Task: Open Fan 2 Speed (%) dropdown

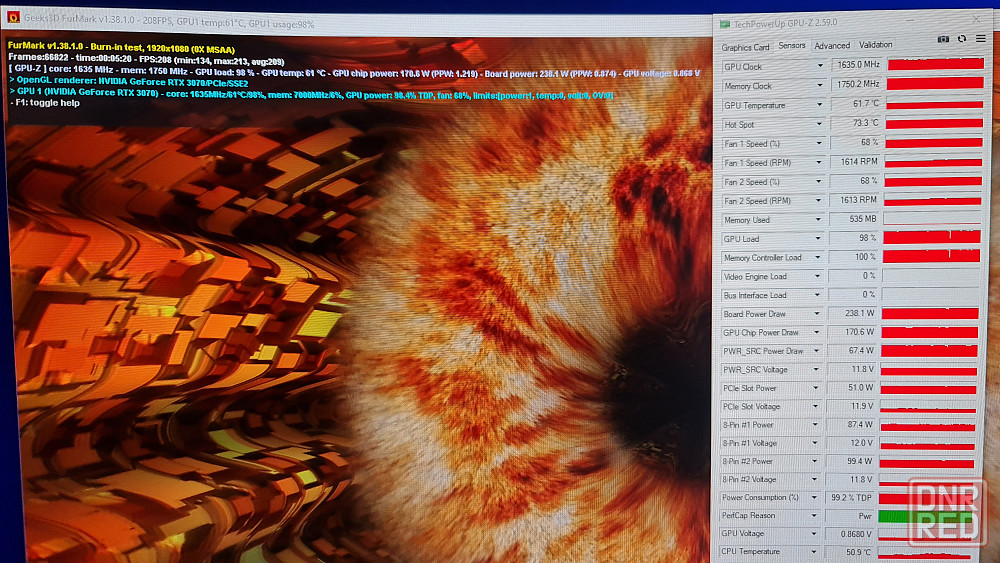Action: 819,182
